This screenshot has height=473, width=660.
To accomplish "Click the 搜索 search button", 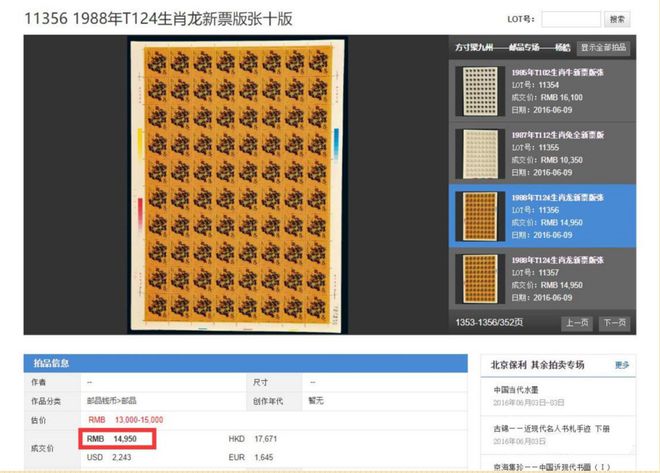I will pos(617,19).
